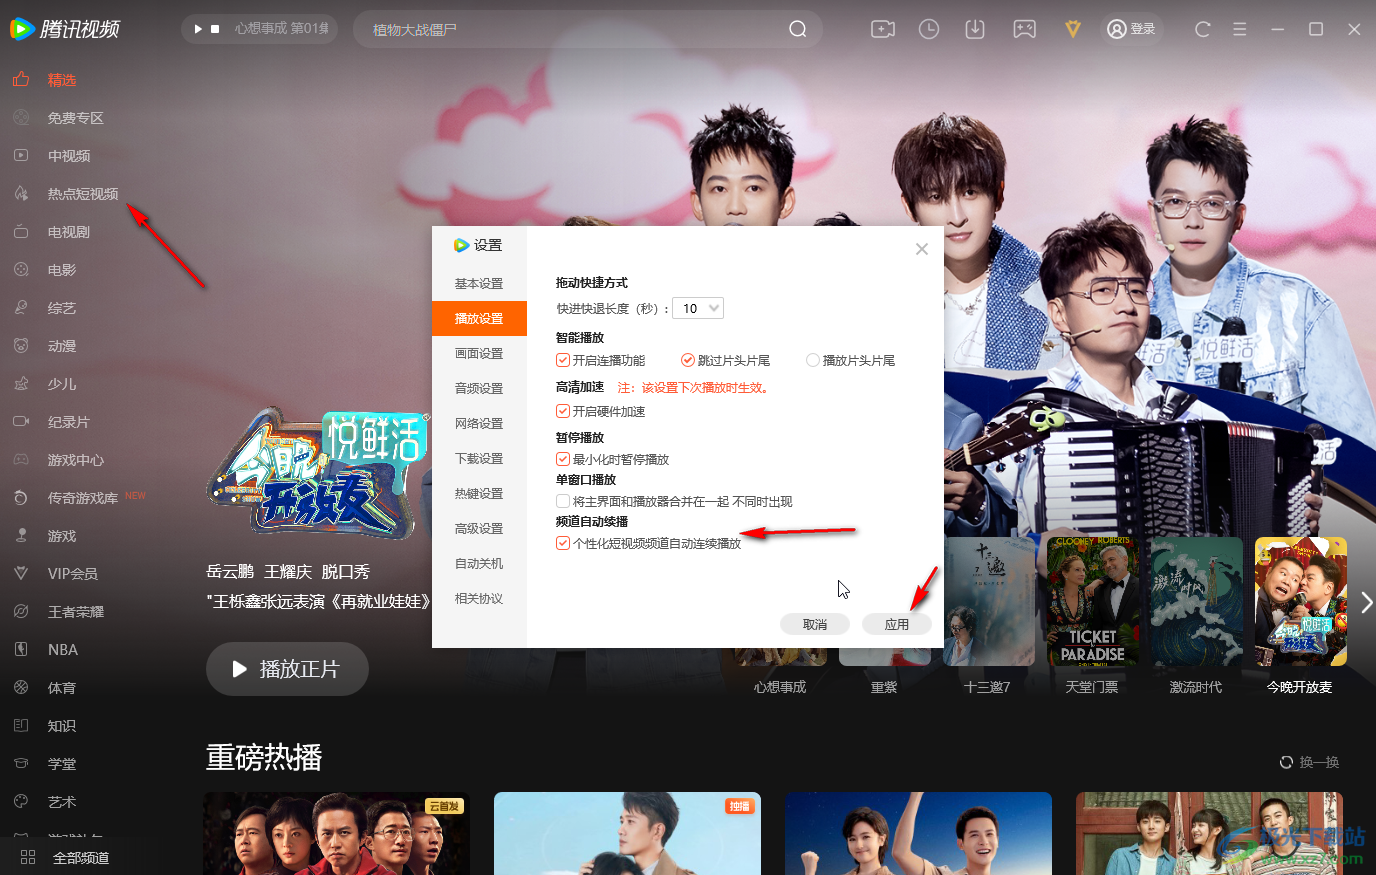Open 电影 channel in sidebar

point(62,270)
